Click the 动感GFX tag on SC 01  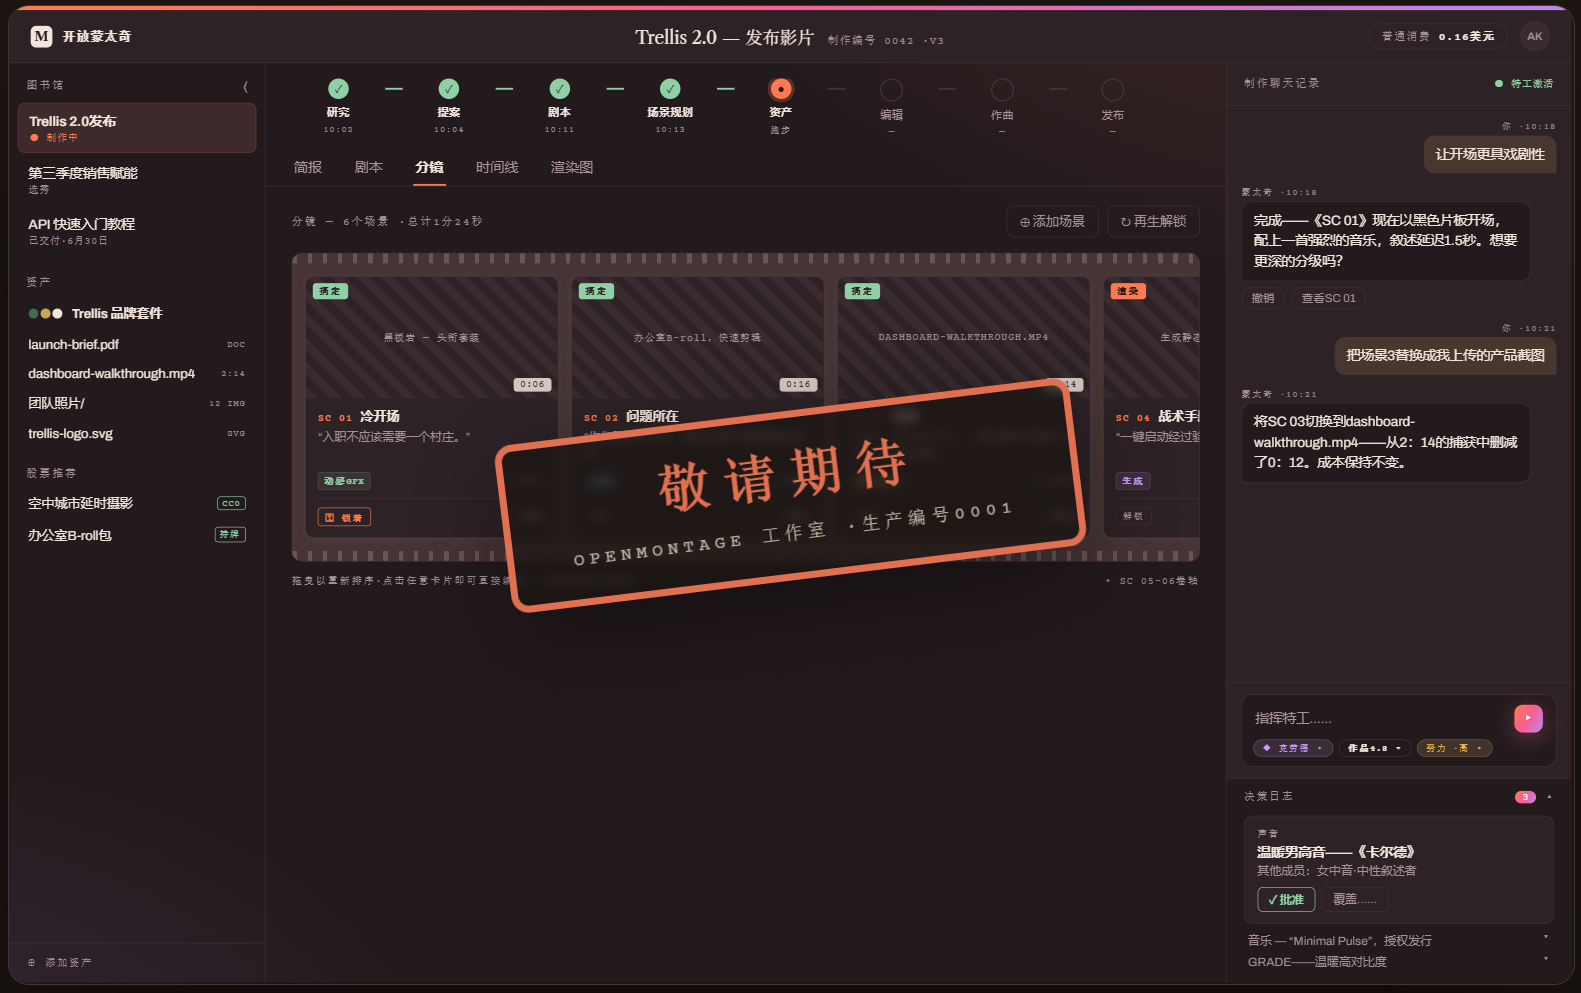[x=344, y=481]
